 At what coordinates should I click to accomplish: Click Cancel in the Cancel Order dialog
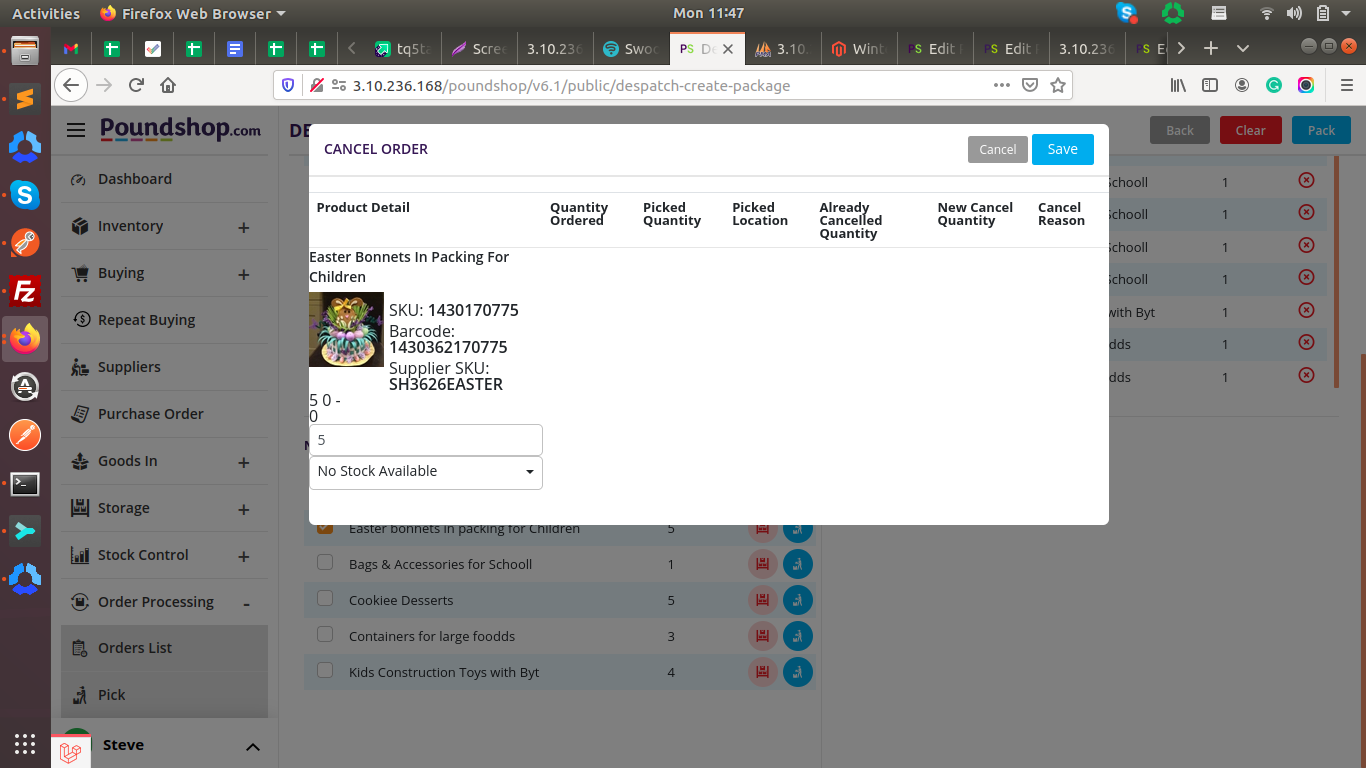[x=997, y=149]
